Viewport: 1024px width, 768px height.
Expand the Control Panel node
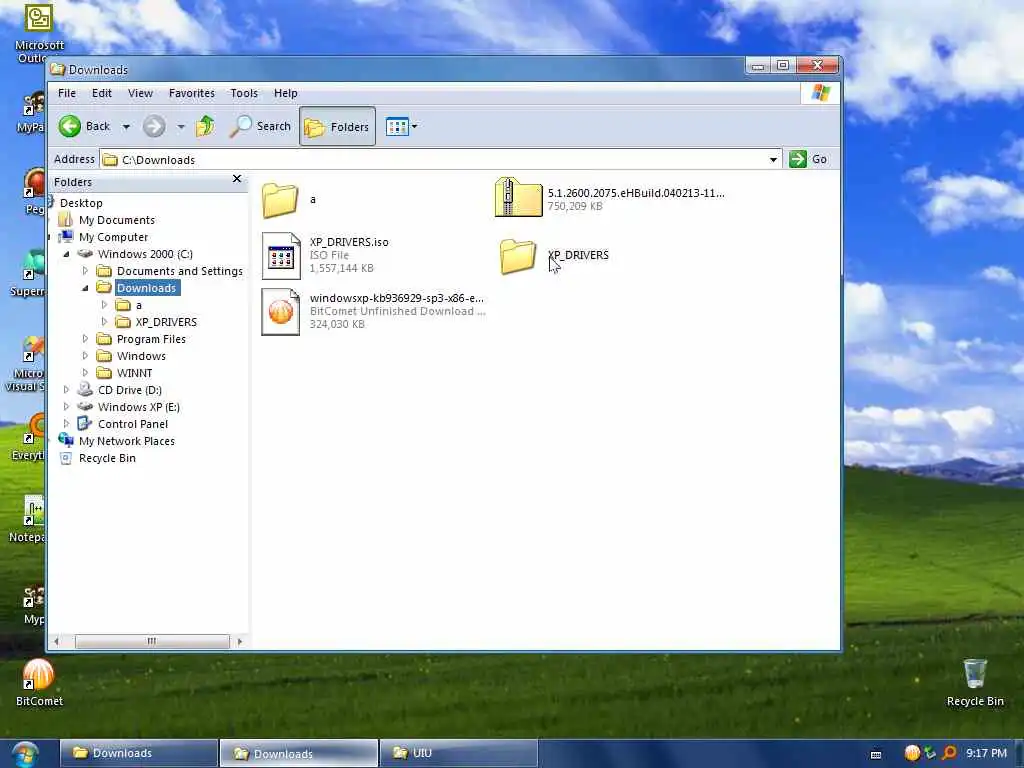(66, 423)
